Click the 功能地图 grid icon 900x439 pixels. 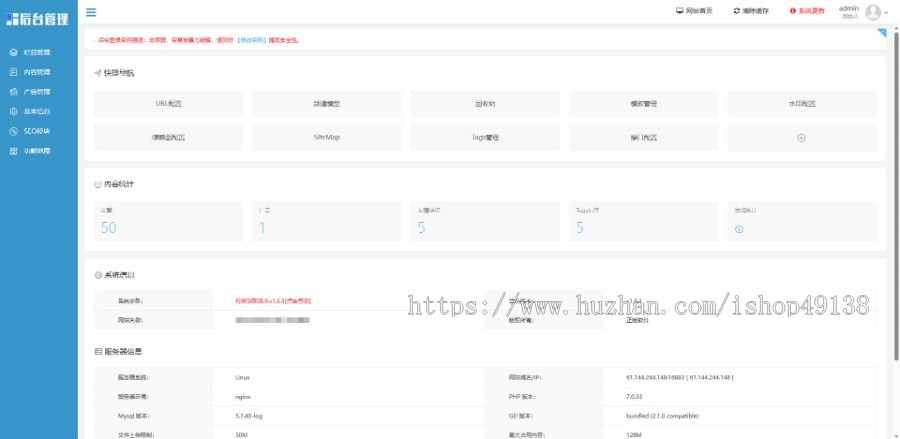pyautogui.click(x=14, y=151)
